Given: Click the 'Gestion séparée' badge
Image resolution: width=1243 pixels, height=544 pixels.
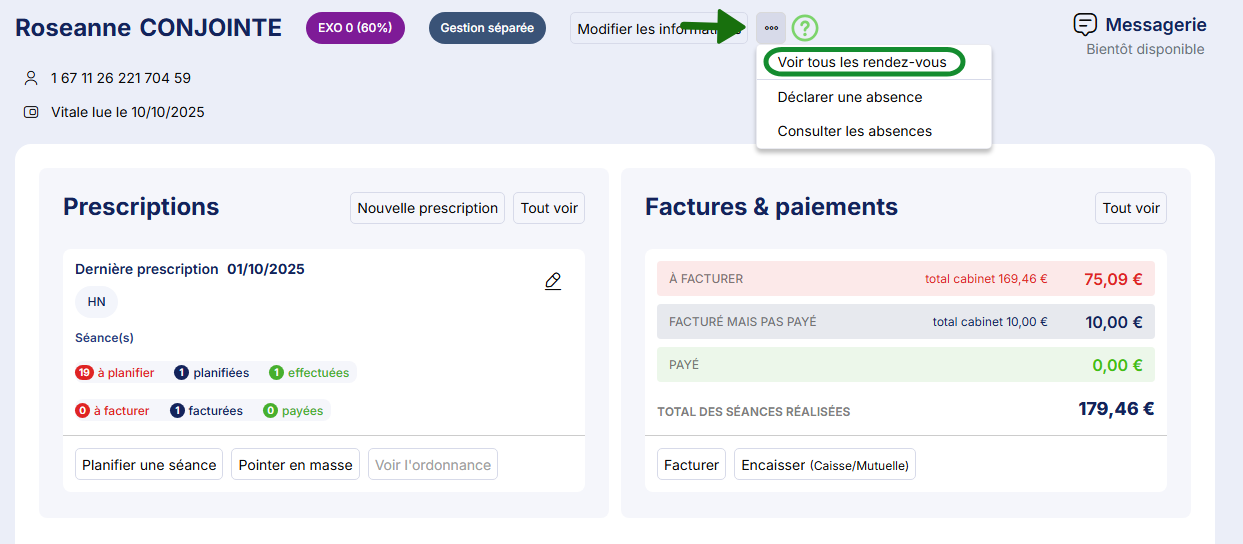Looking at the screenshot, I should tap(487, 28).
